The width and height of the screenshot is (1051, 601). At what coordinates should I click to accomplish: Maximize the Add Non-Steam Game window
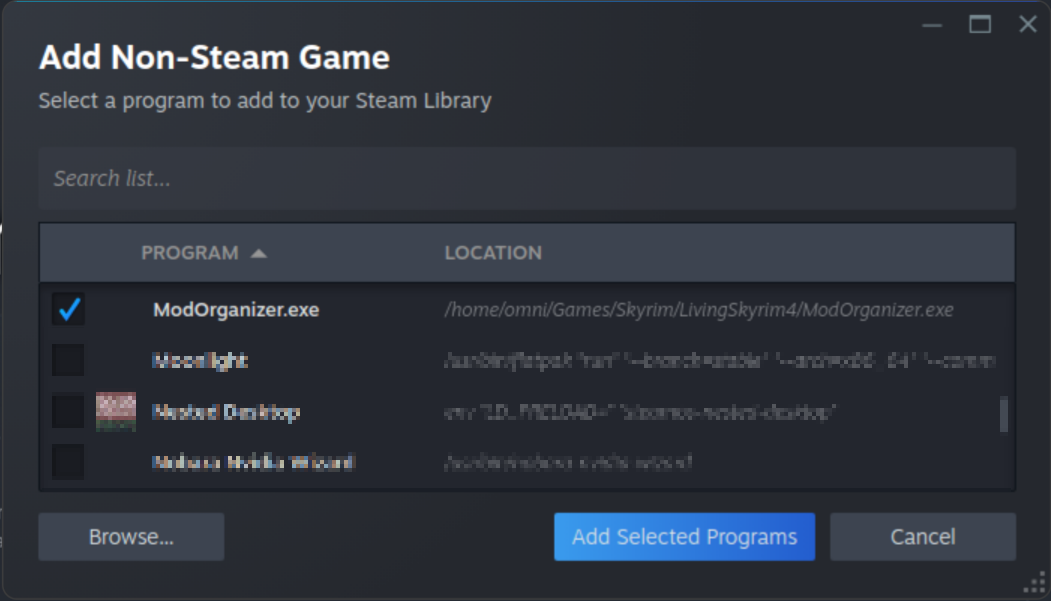[x=980, y=25]
